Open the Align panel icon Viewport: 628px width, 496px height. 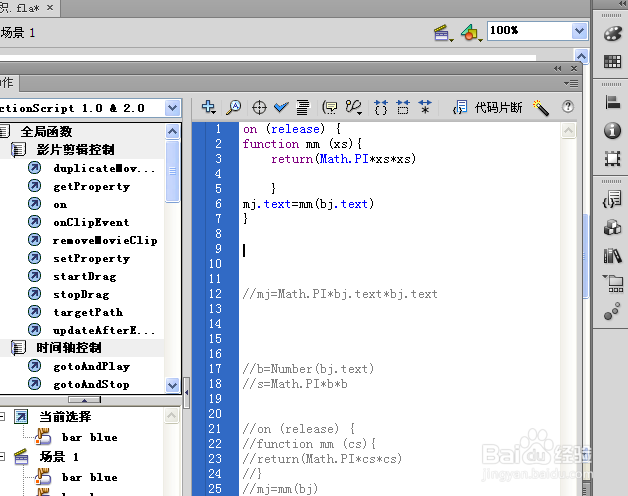pyautogui.click(x=612, y=102)
